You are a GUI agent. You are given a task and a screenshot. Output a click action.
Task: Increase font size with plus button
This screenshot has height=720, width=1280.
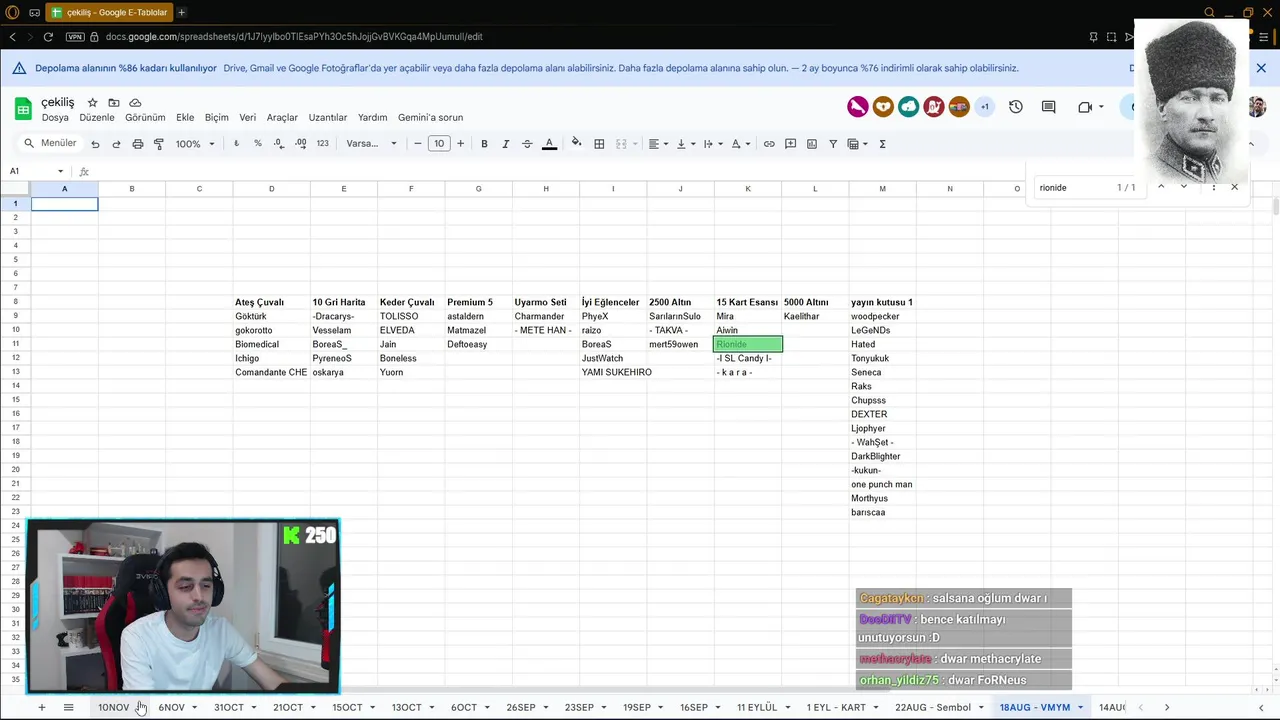(460, 144)
